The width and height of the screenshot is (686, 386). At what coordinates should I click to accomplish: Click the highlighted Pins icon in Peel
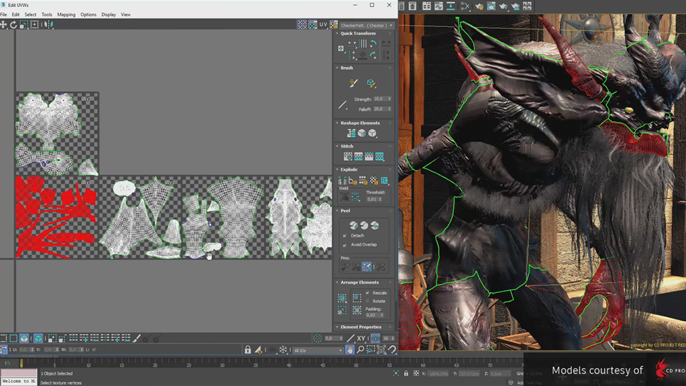pos(367,266)
